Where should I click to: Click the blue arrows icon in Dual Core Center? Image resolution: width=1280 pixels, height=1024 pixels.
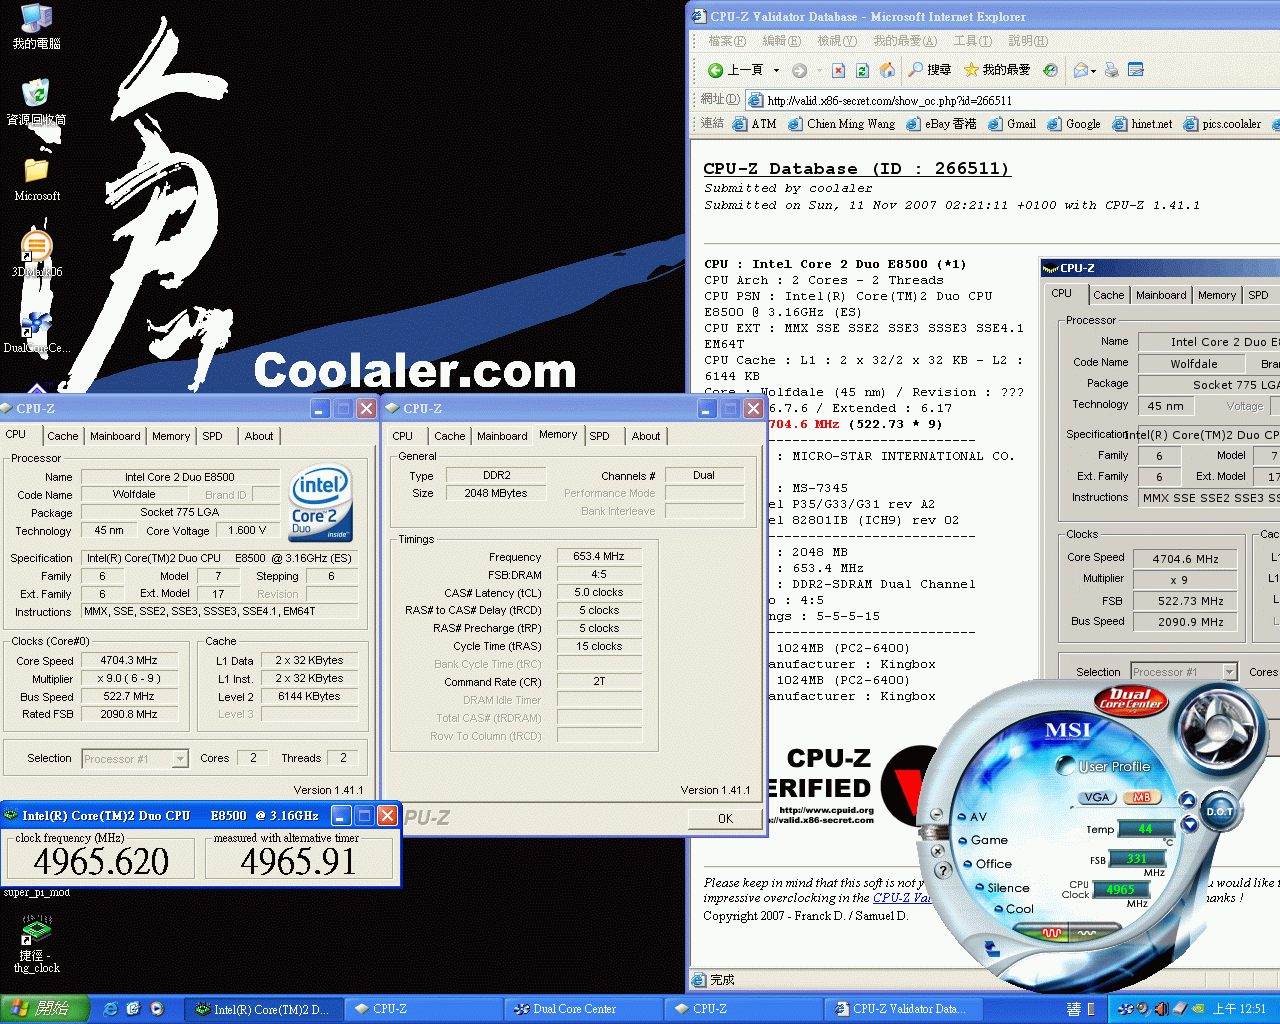point(992,948)
